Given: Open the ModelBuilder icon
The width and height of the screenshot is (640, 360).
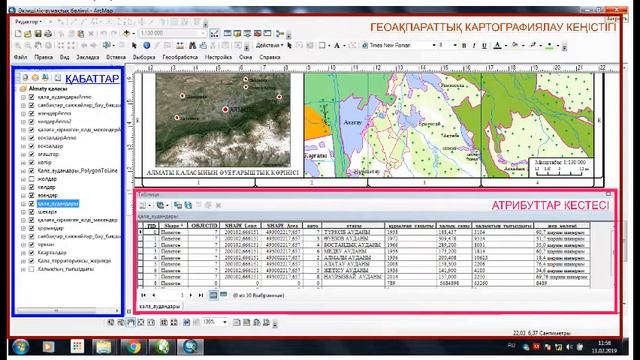Looking at the screenshot, I should 280,34.
